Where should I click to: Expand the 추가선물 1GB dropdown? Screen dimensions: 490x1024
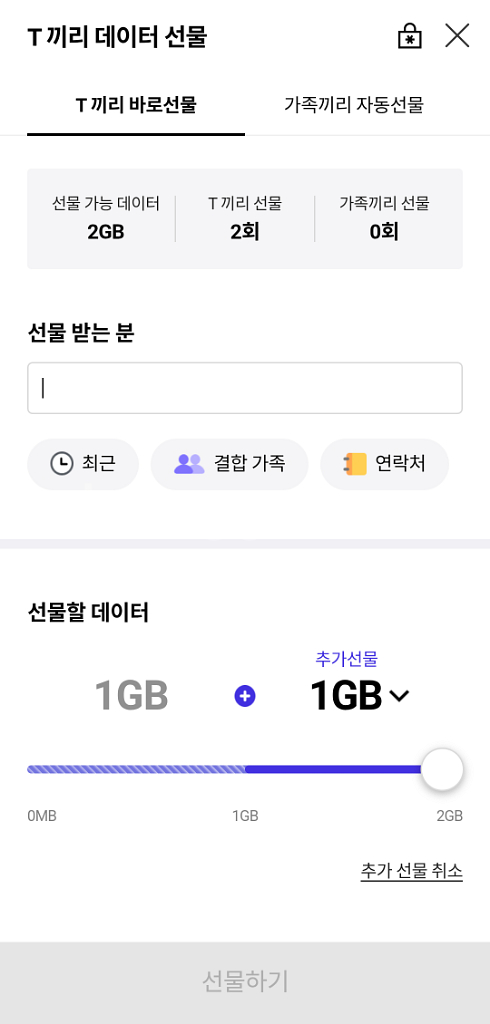(x=359, y=696)
